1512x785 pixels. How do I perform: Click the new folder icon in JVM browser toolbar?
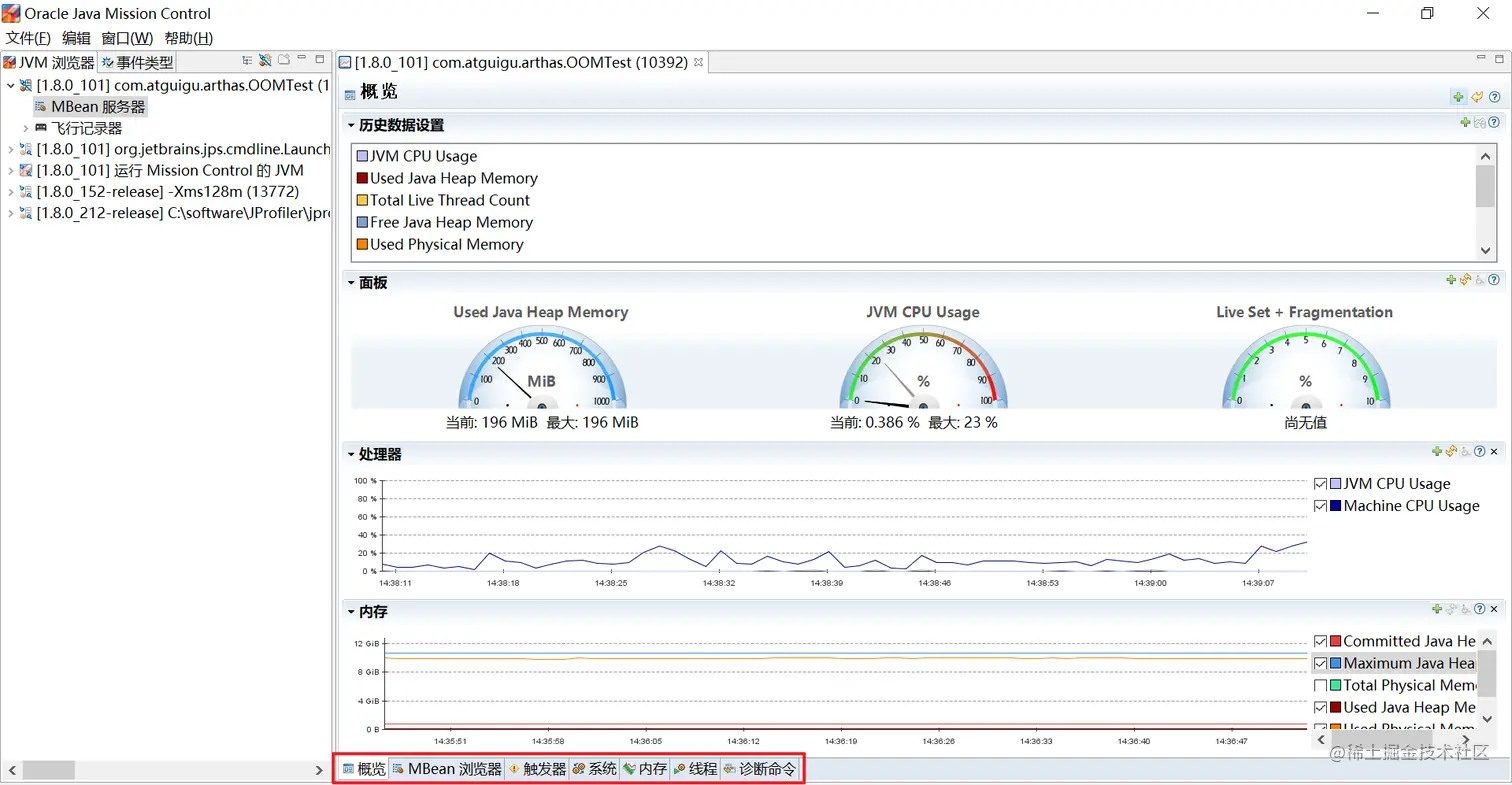click(x=283, y=60)
